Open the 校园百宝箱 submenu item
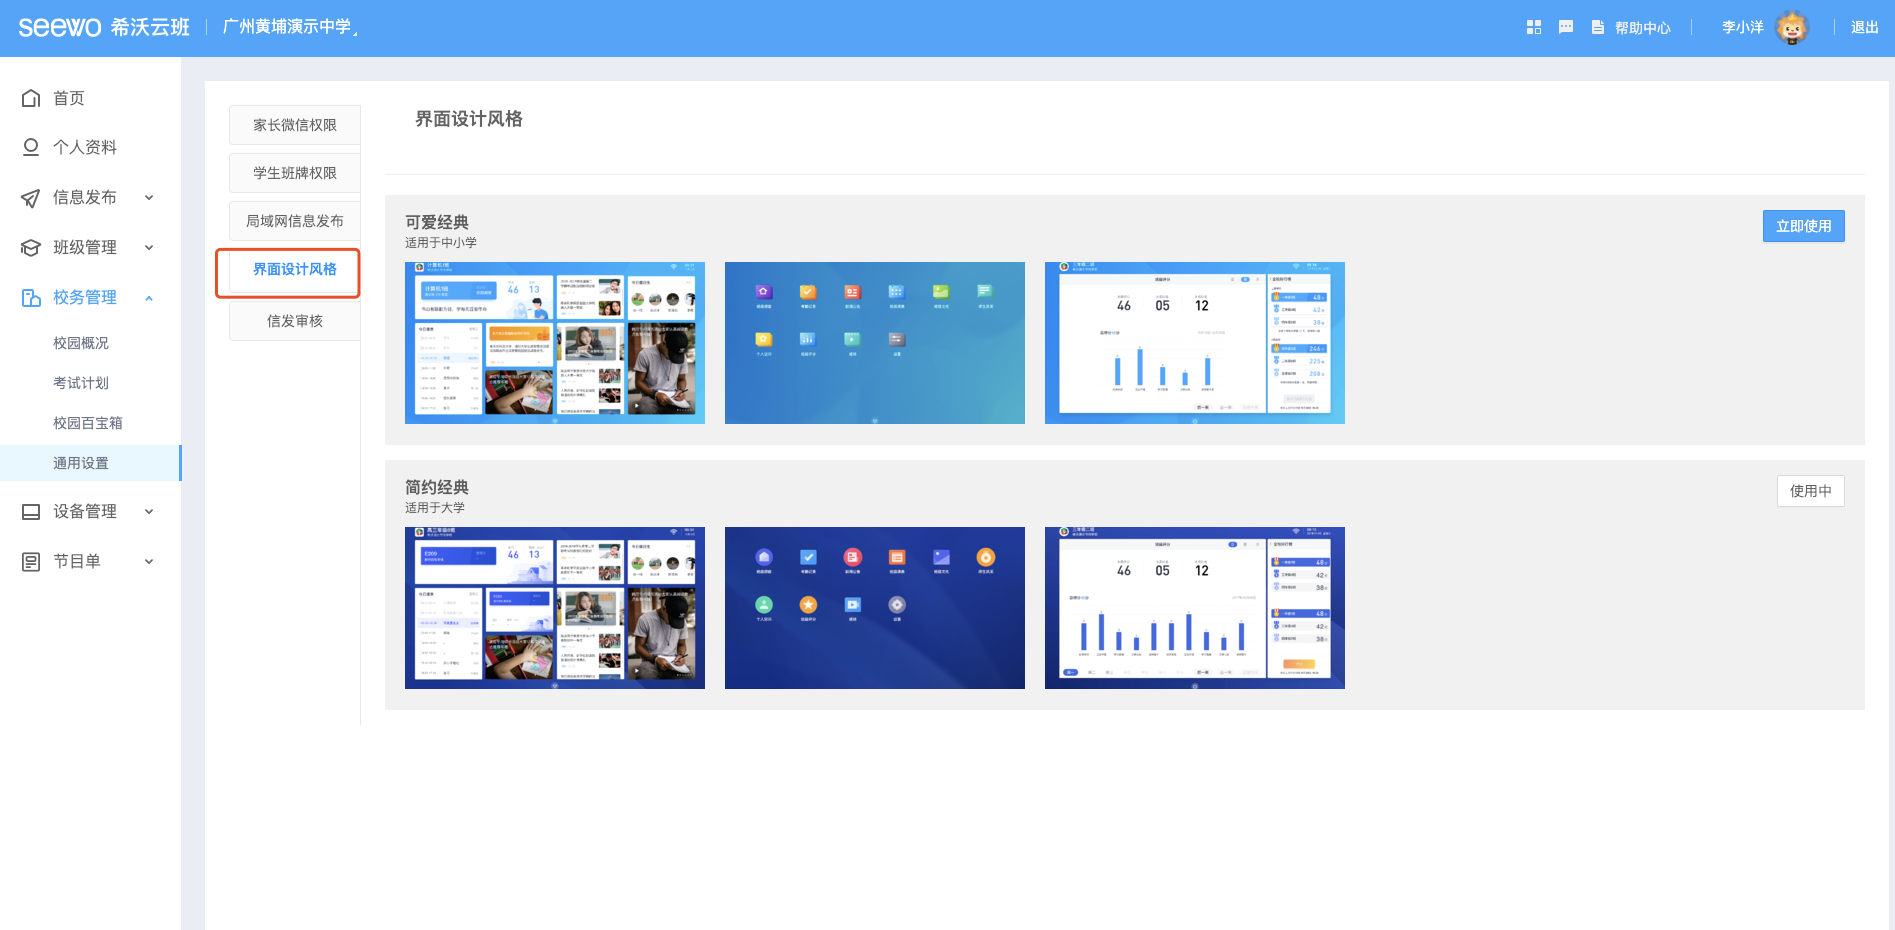The height and width of the screenshot is (930, 1895). [88, 423]
